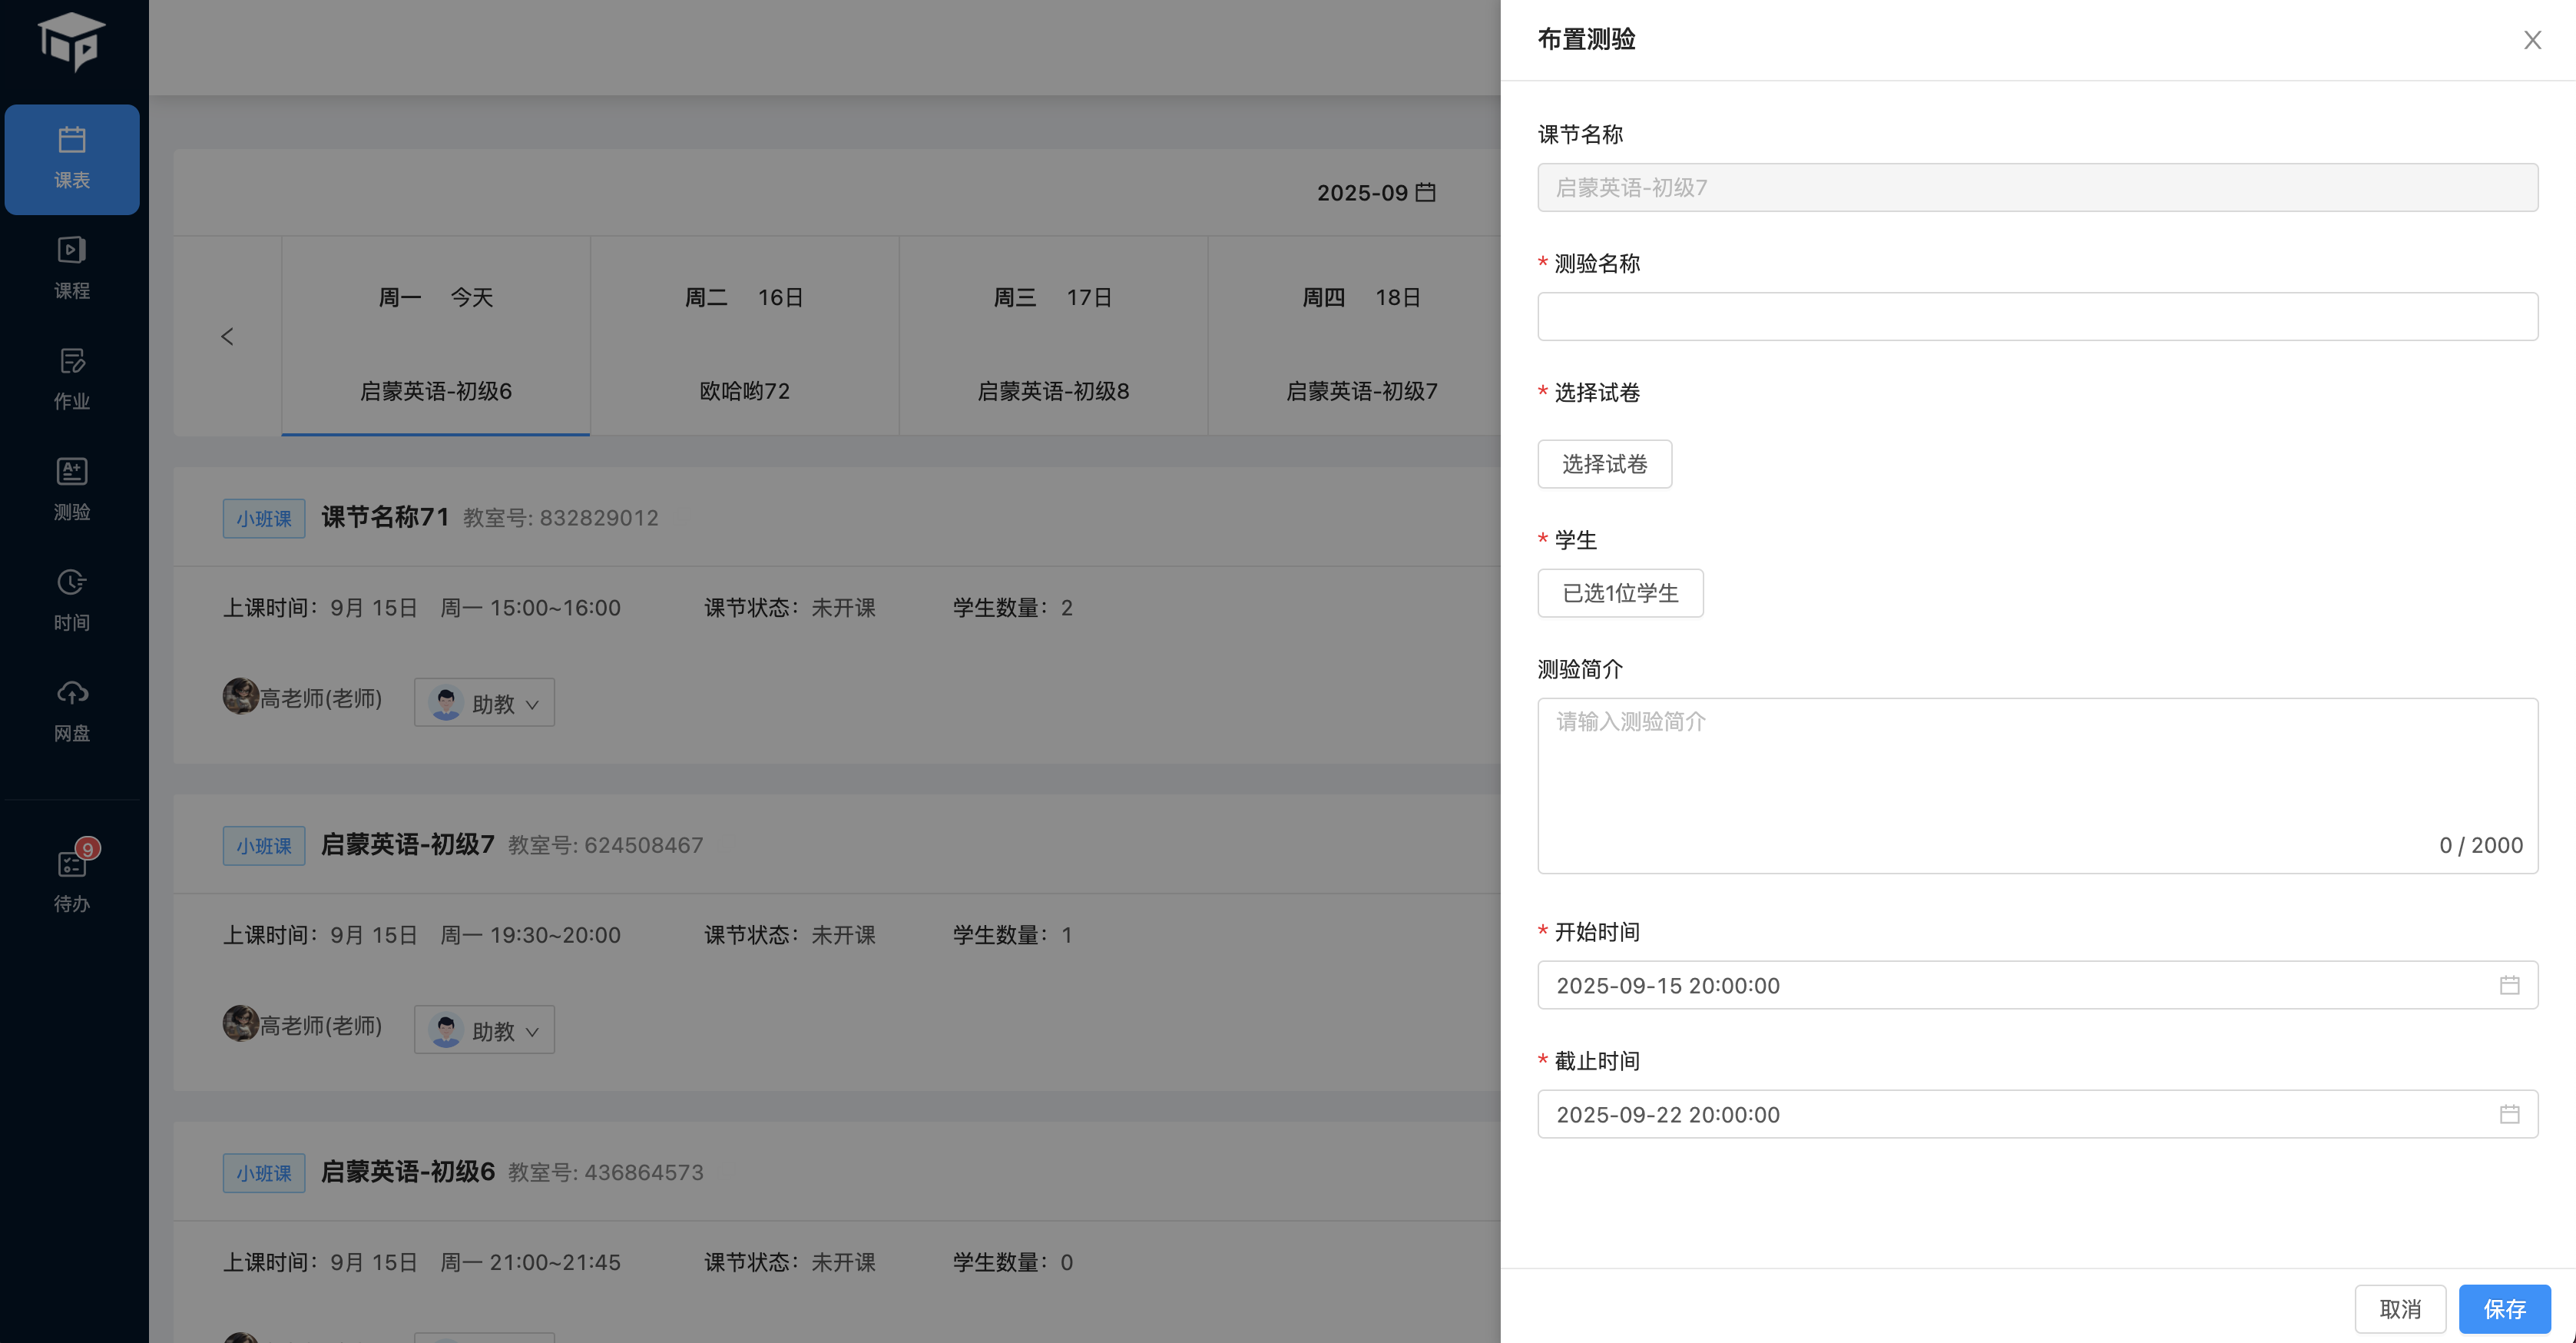Click the 时间 time sidebar icon
This screenshot has height=1343, width=2576.
click(71, 600)
